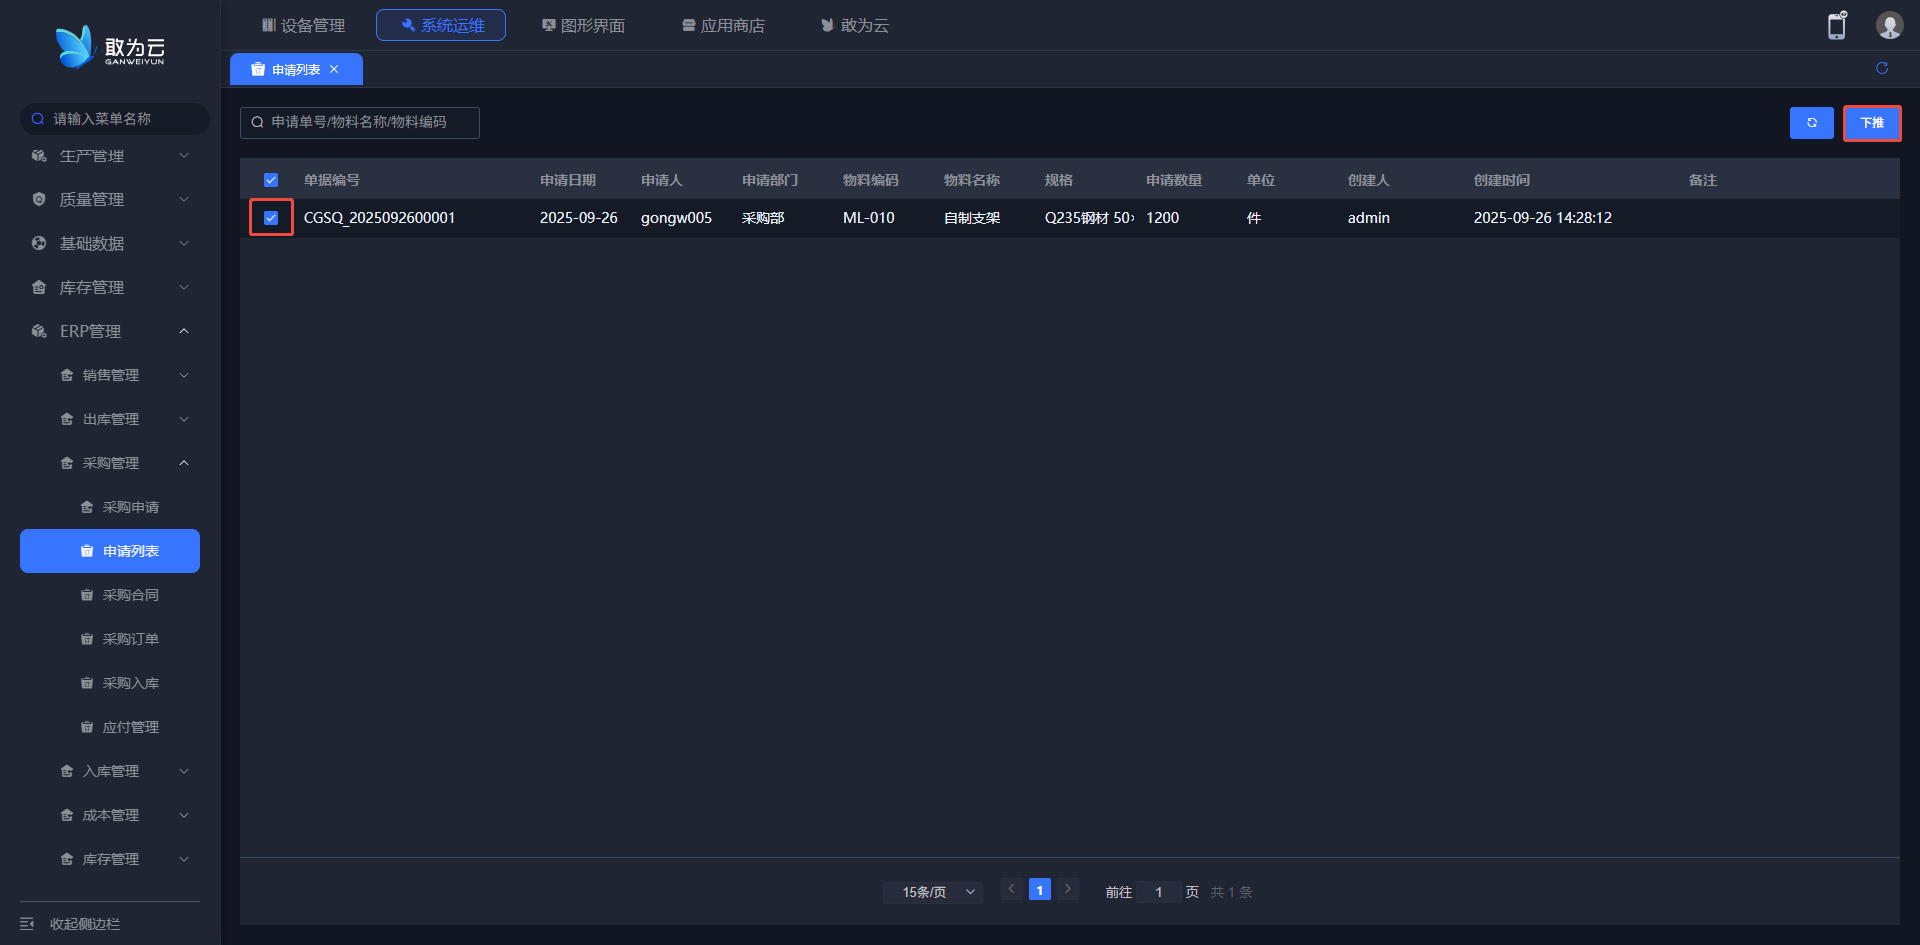Screen dimensions: 1920x945
Task: Click the 质量管理 sidebar icon
Action: point(39,200)
